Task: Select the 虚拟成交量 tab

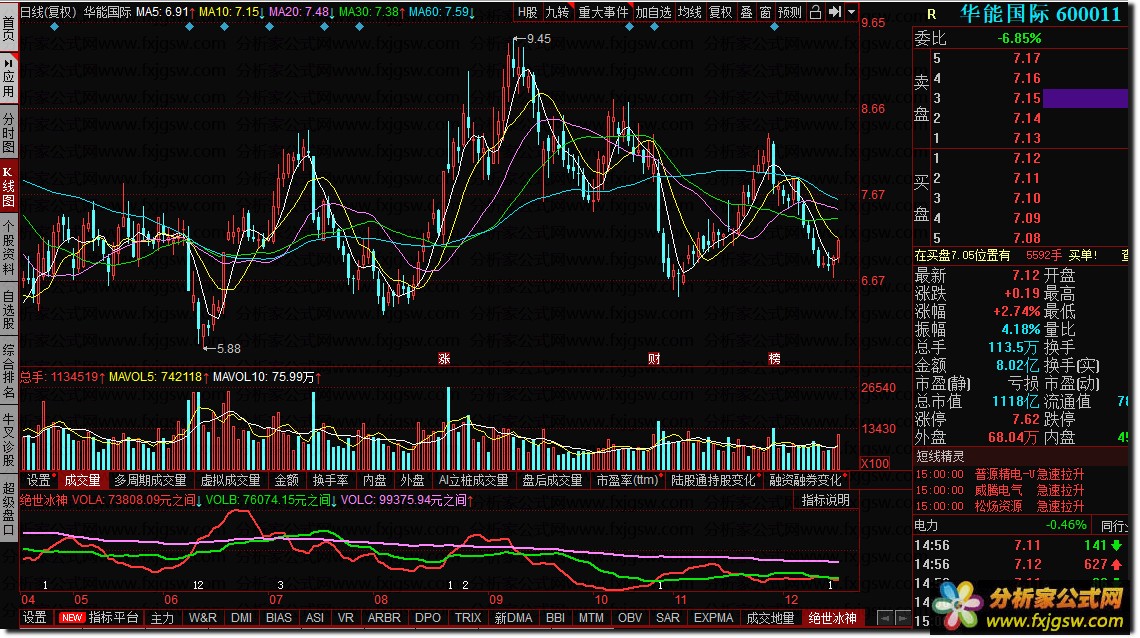Action: point(230,480)
